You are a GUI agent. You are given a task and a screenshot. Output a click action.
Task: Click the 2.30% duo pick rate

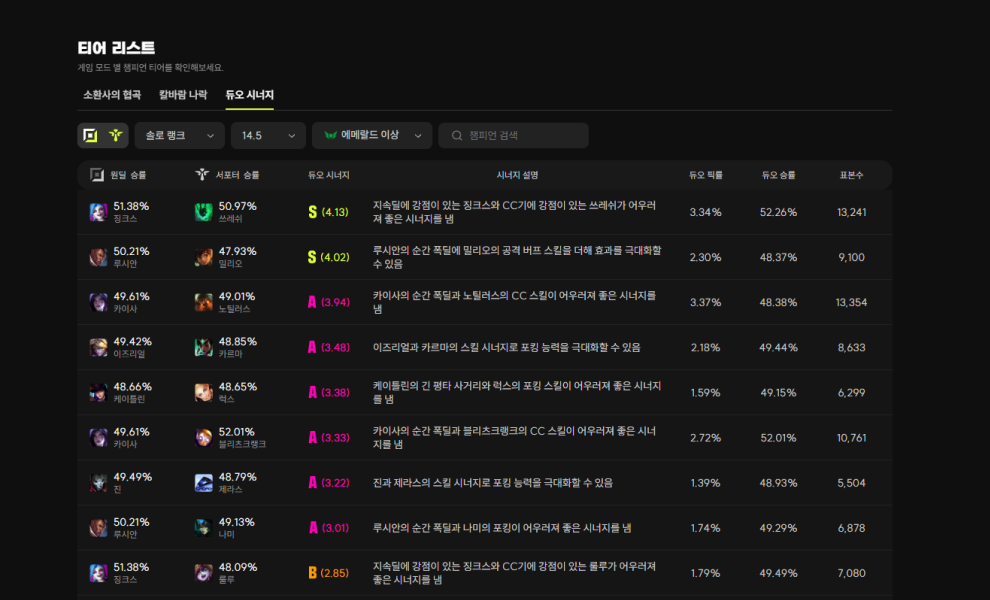pos(705,257)
